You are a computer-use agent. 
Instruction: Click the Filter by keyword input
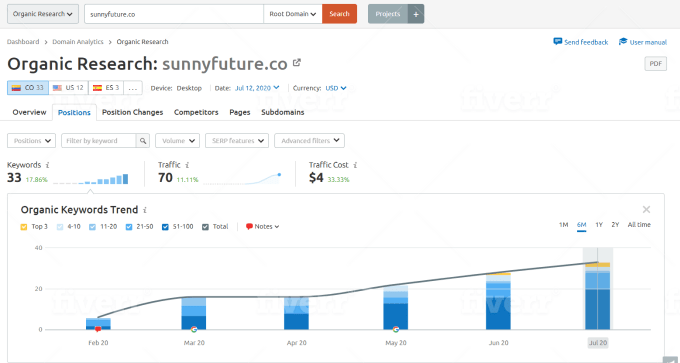tap(99, 141)
